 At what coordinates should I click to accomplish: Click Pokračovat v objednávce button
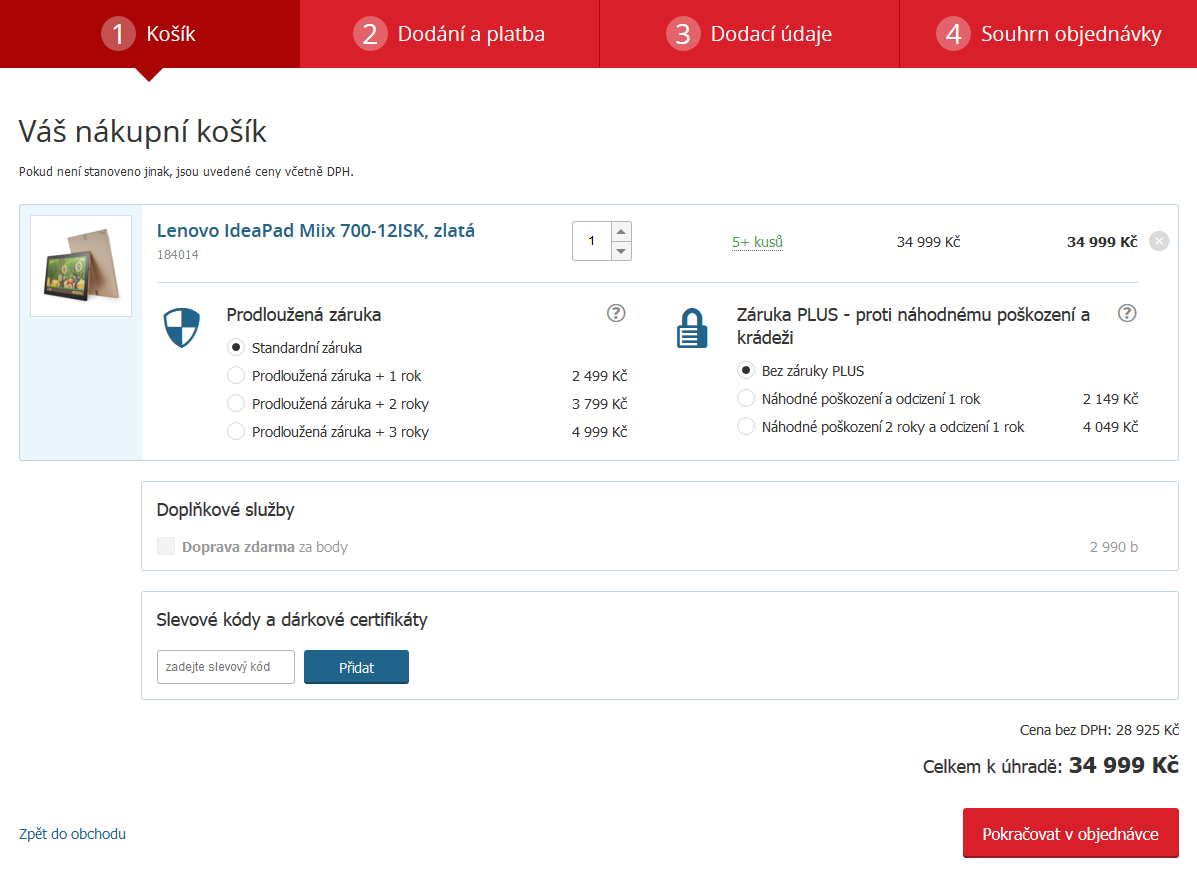(x=1070, y=833)
